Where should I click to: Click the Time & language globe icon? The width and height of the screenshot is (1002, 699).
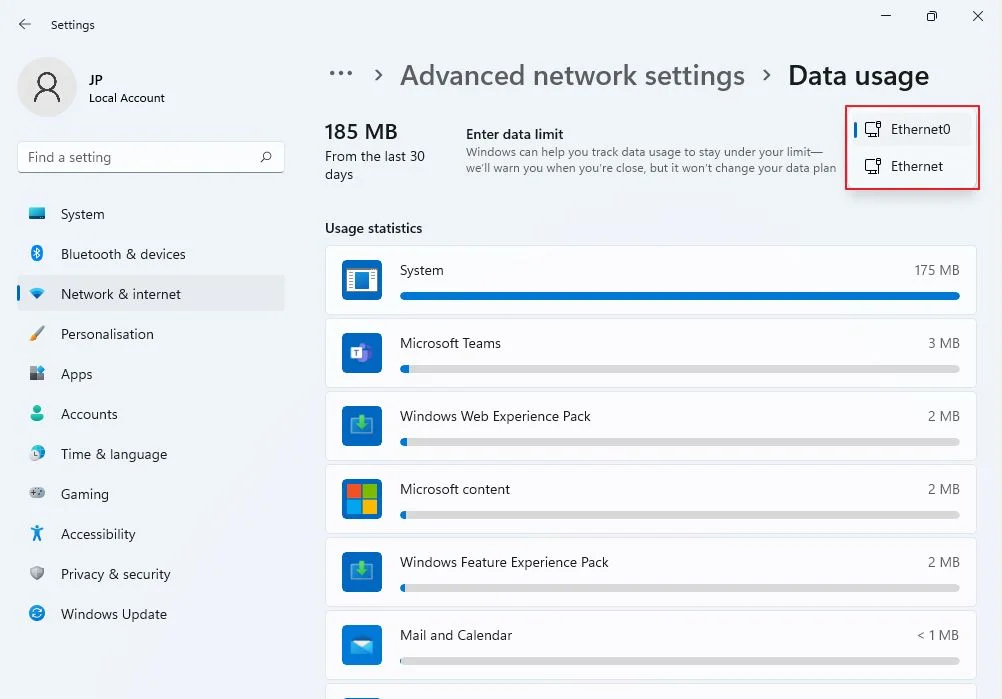click(37, 453)
